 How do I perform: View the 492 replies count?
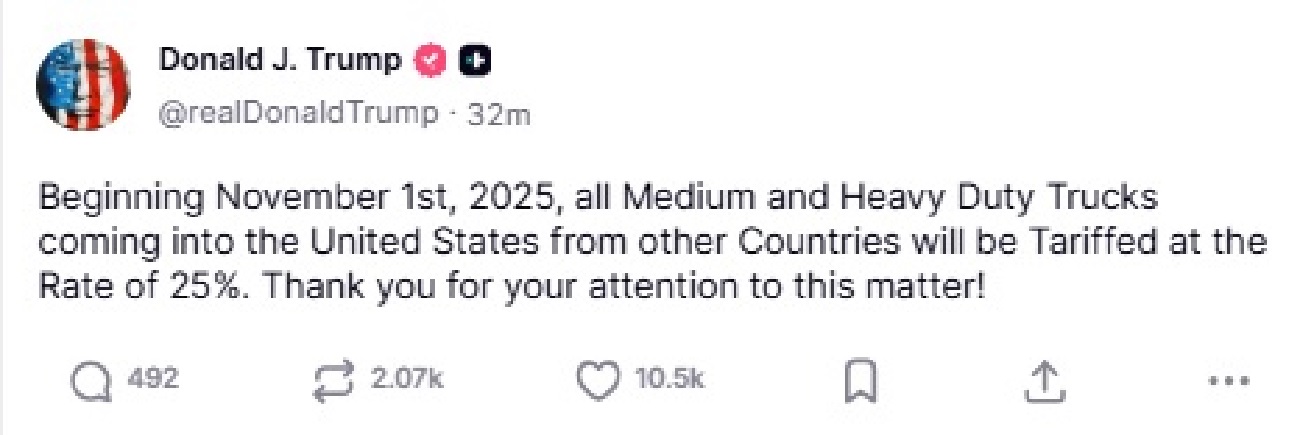pos(153,380)
